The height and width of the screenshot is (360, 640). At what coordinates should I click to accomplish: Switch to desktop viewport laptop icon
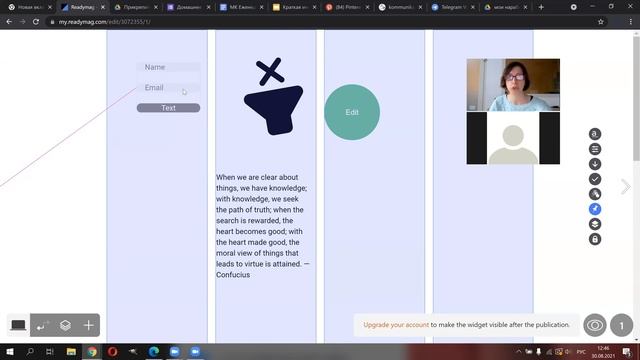[x=18, y=325]
